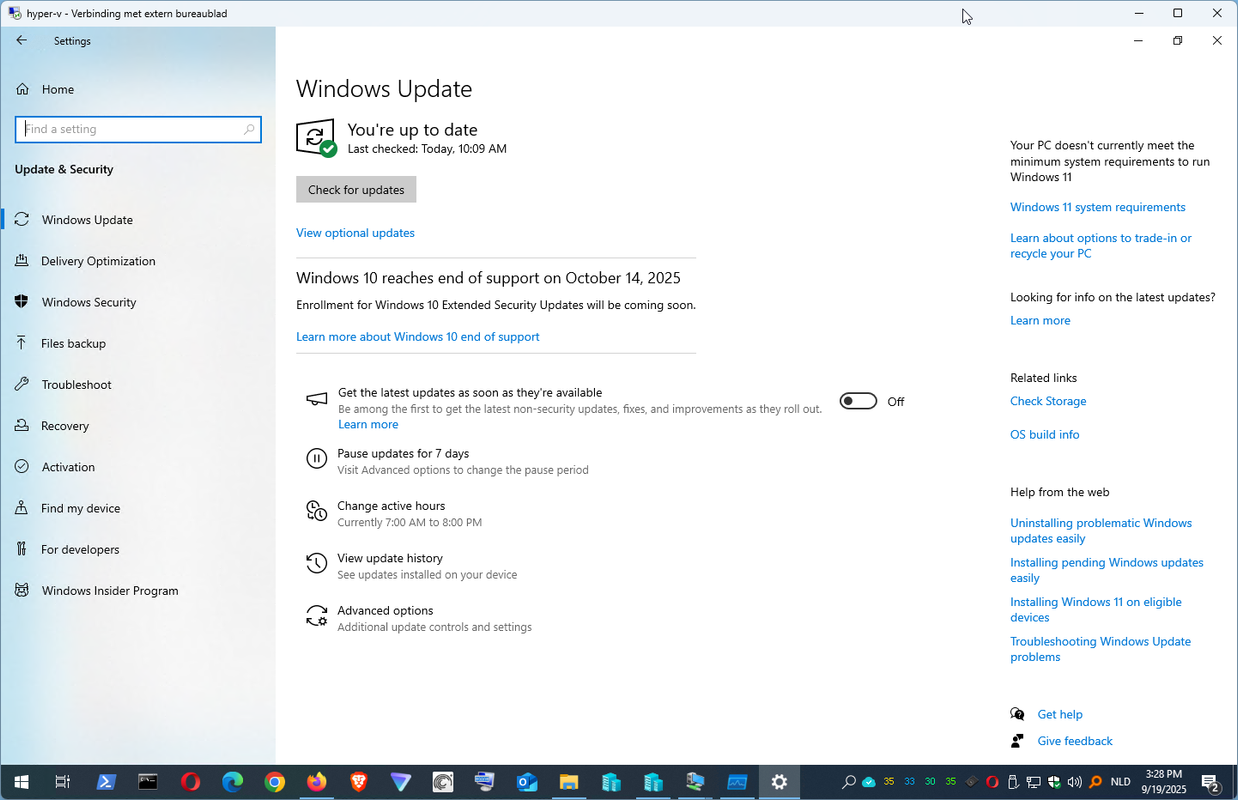Image resolution: width=1238 pixels, height=800 pixels.
Task: Open Learn more about Windows 10 end of support
Action: coord(418,337)
